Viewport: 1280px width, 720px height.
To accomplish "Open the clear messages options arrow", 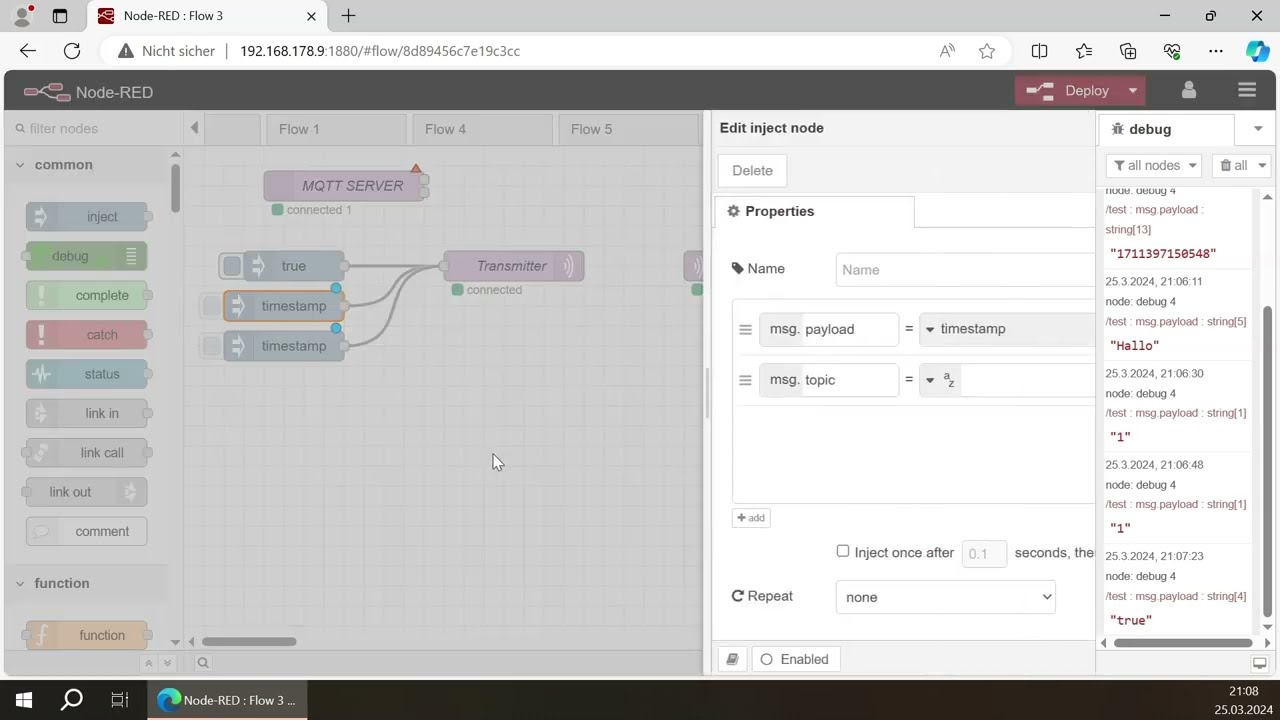I will pos(1262,166).
